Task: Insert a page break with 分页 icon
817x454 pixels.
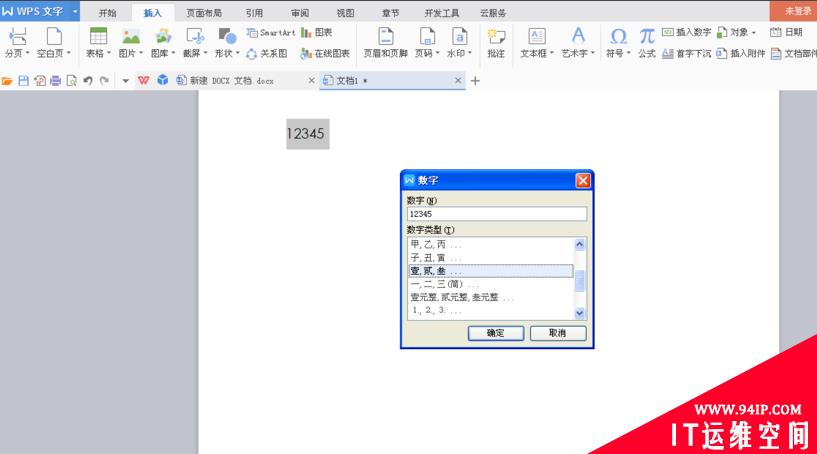Action: point(17,36)
